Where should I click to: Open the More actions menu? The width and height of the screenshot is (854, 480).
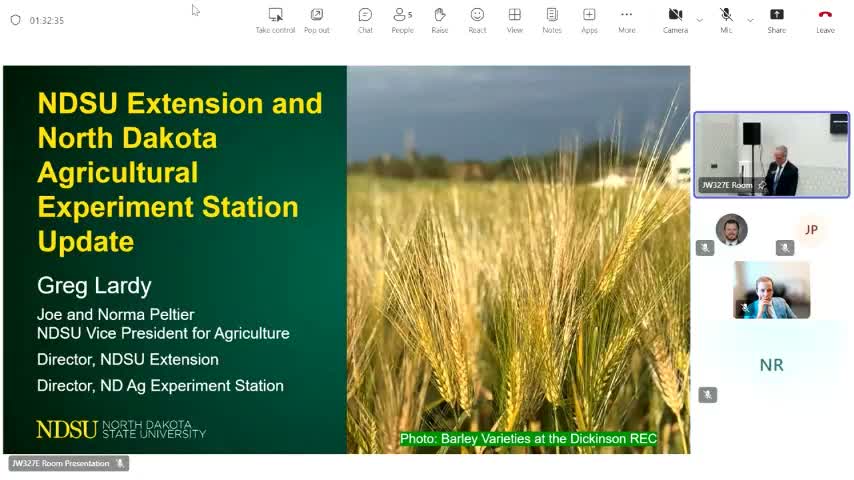626,19
